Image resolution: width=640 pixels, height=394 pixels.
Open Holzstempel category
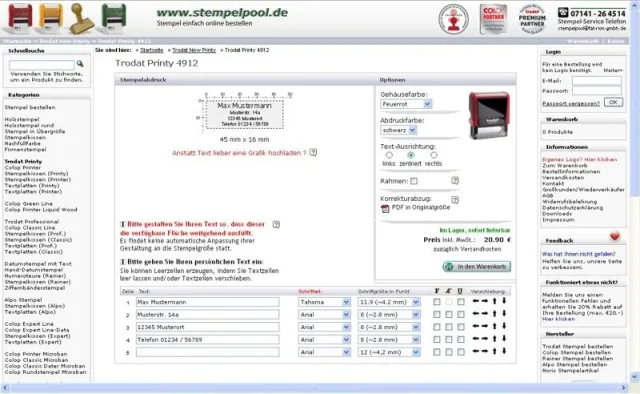coord(22,119)
